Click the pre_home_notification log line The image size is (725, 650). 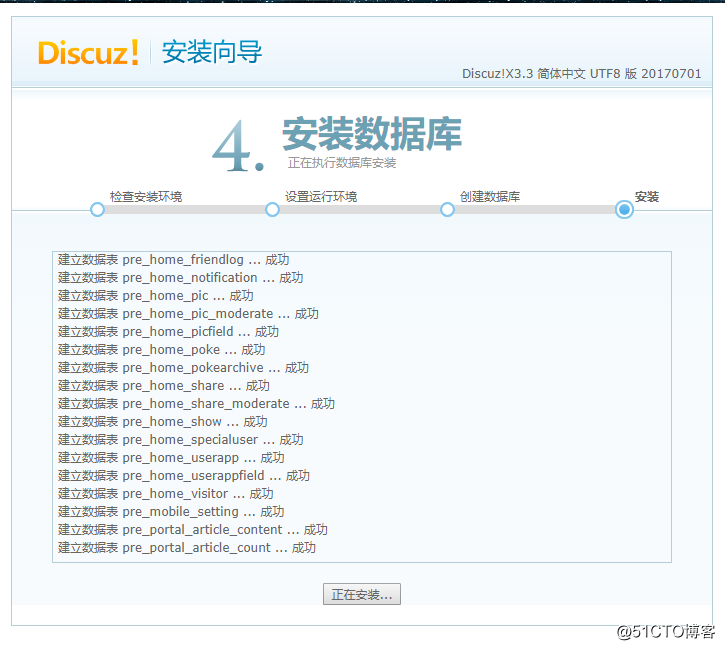pos(180,278)
